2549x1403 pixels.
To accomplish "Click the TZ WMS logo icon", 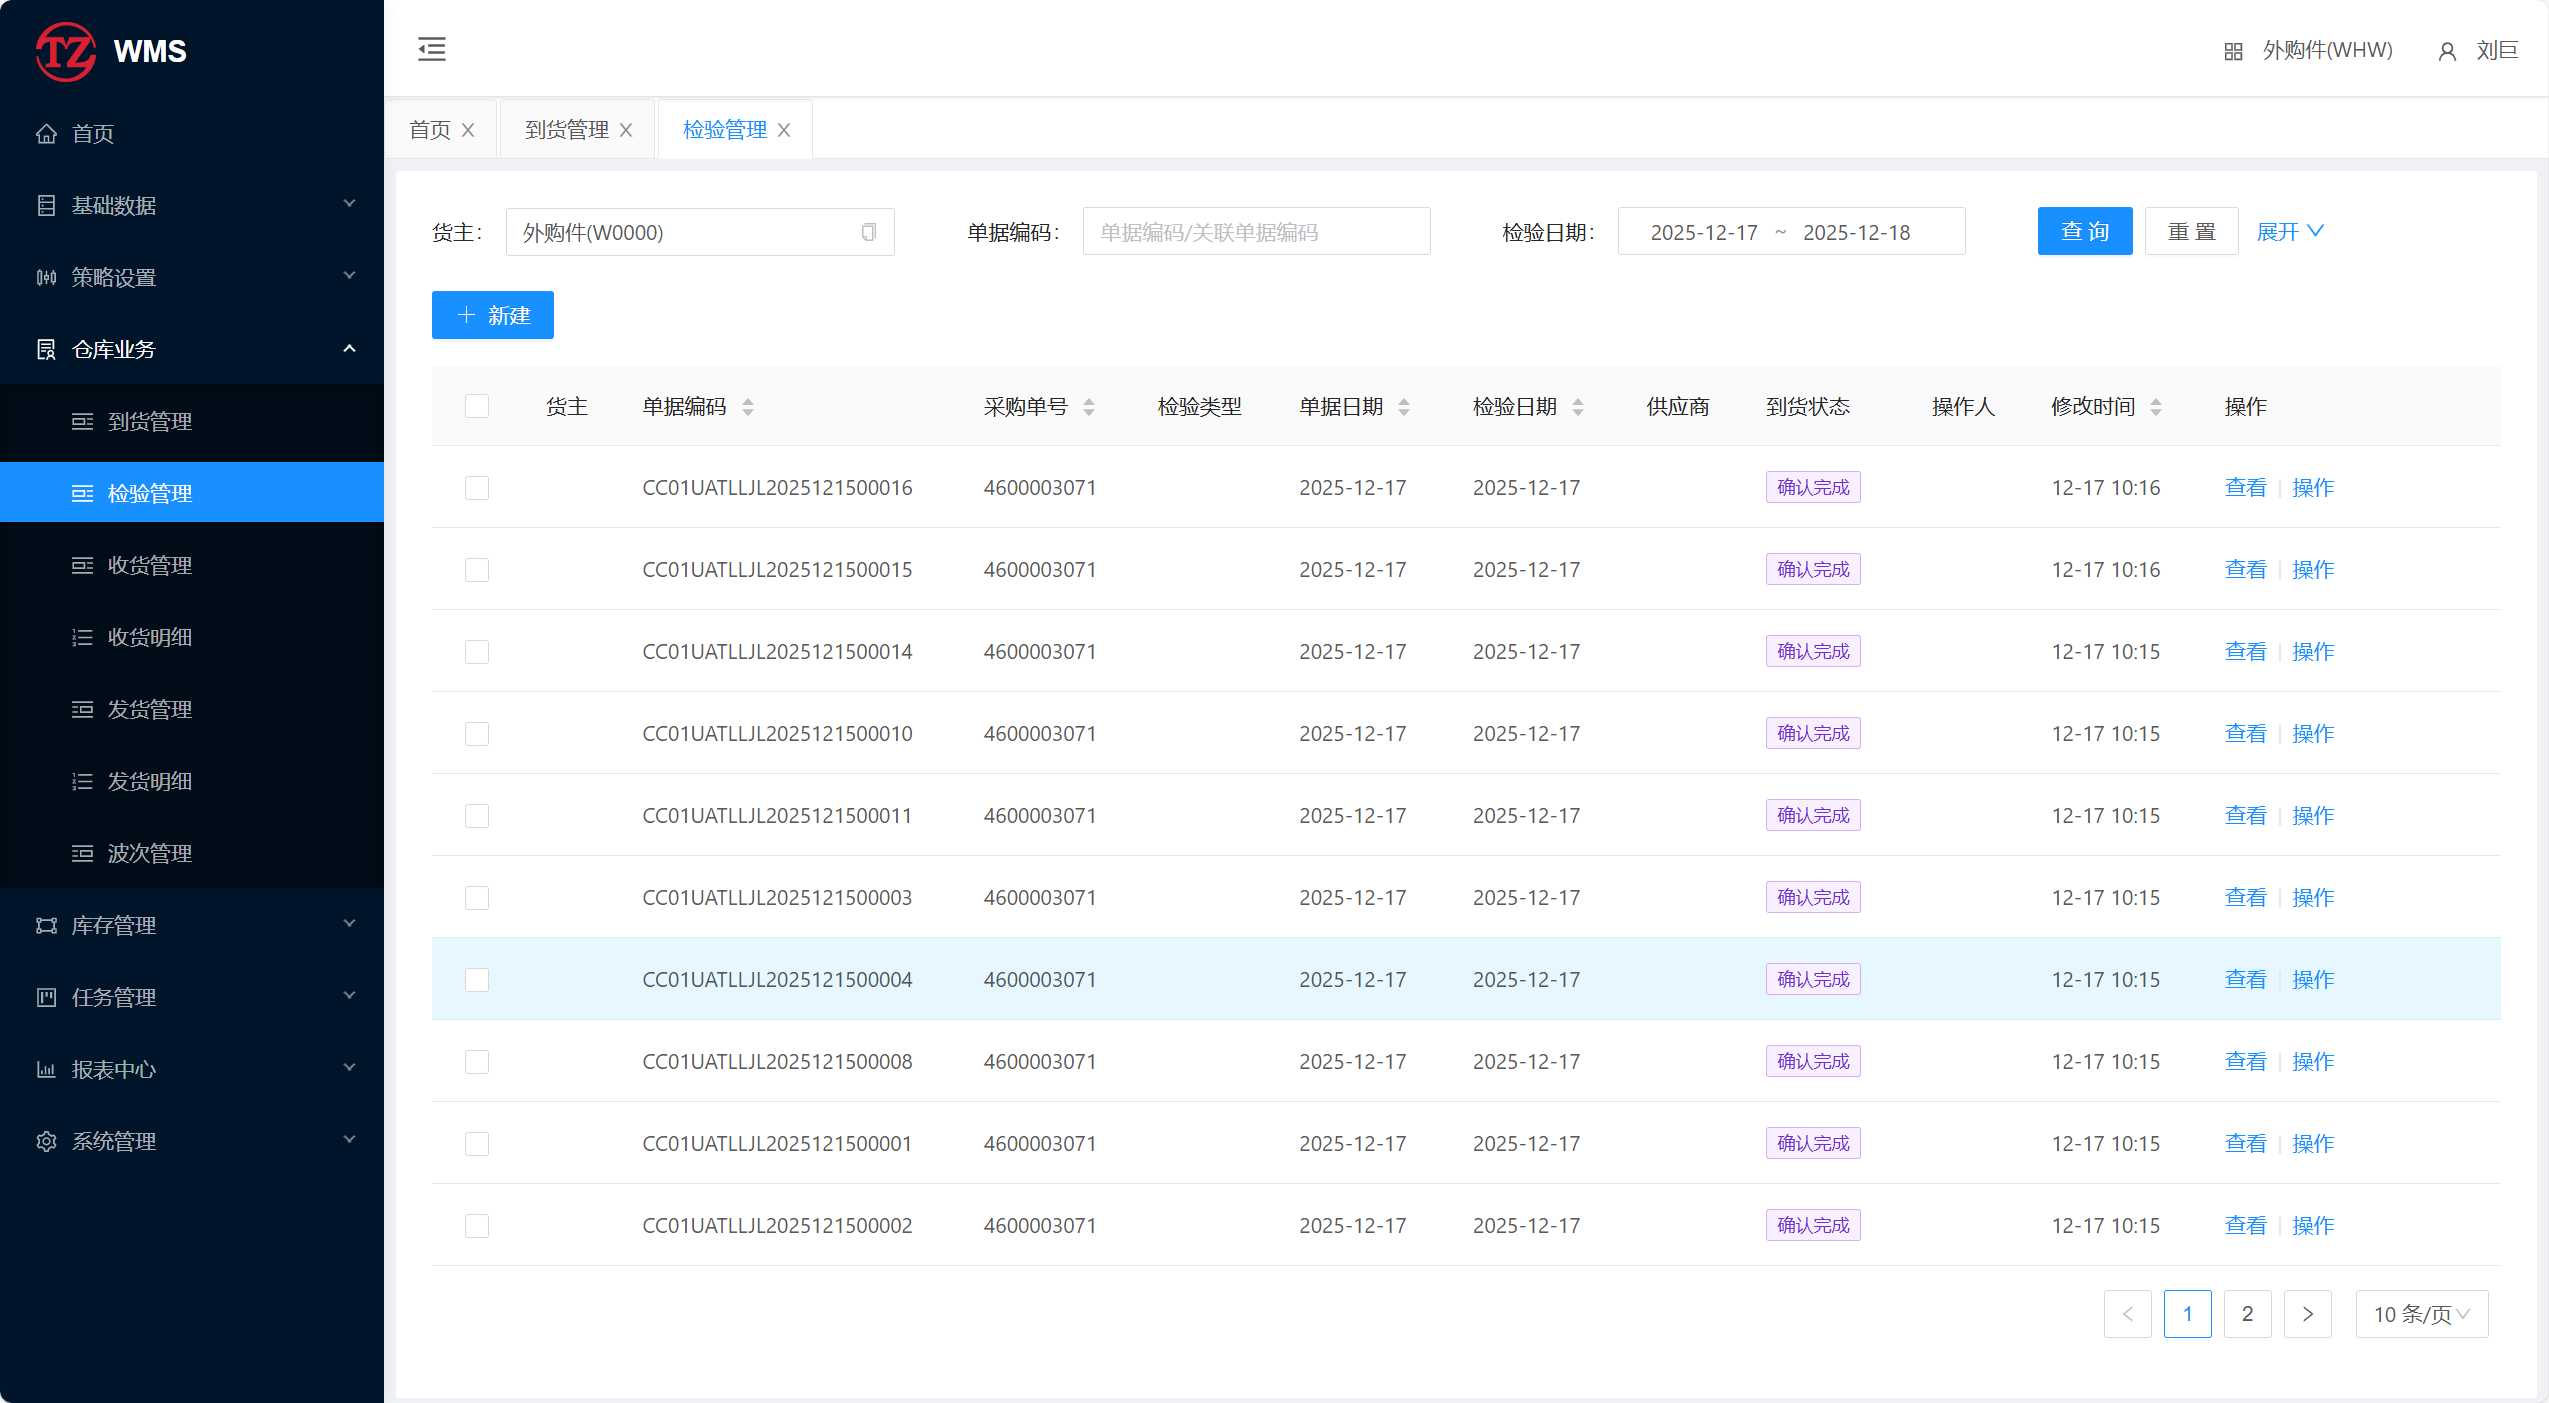I will pos(66,51).
